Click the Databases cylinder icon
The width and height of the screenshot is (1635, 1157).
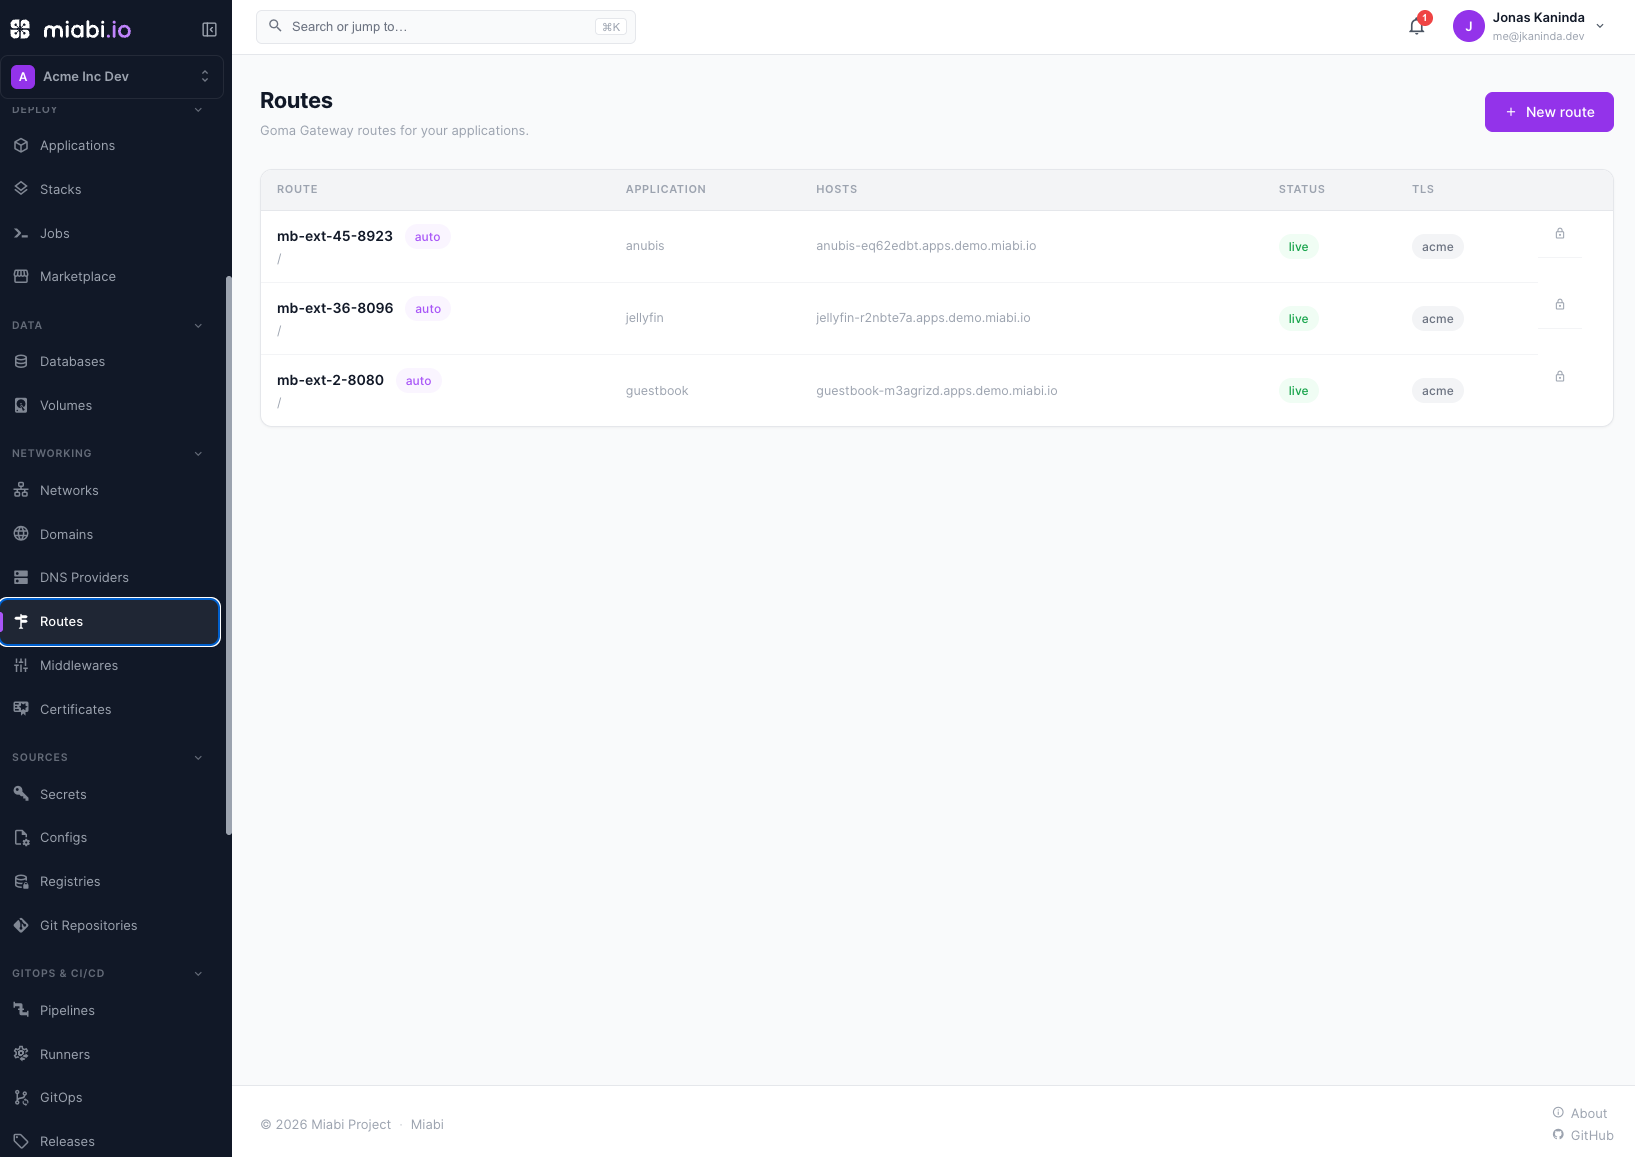point(21,361)
